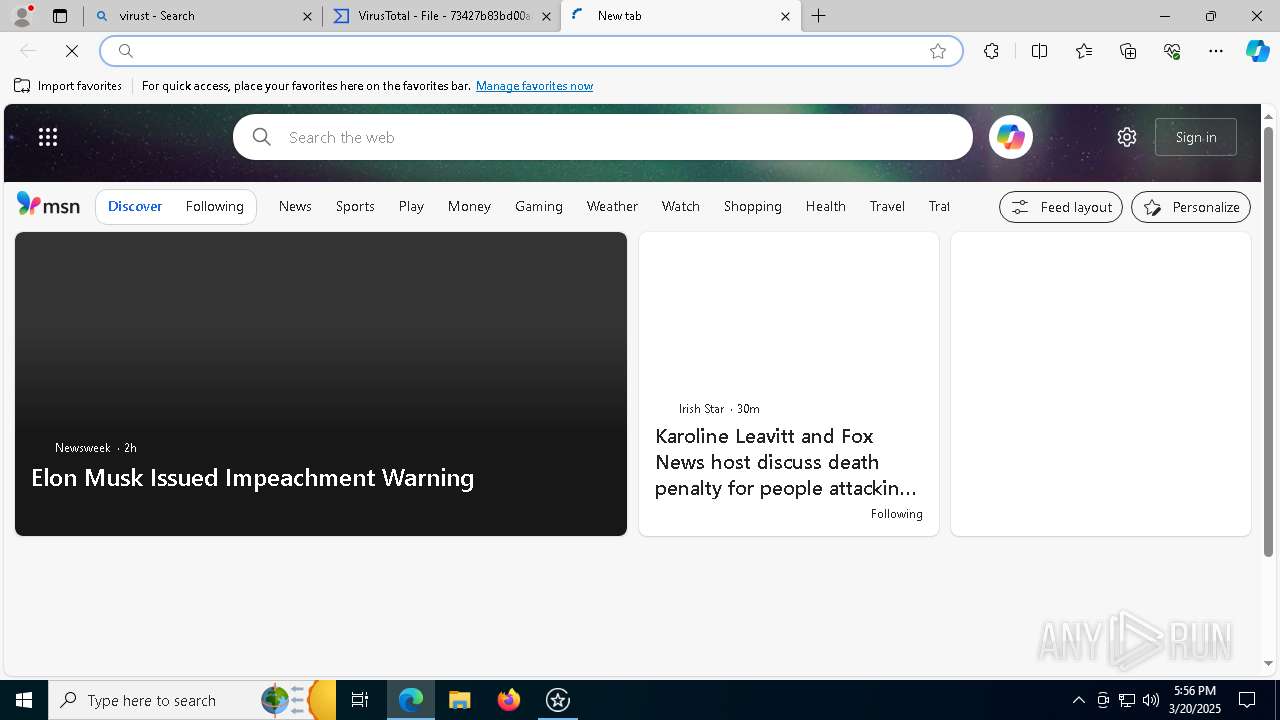Open the msn logo homepage link

48,205
